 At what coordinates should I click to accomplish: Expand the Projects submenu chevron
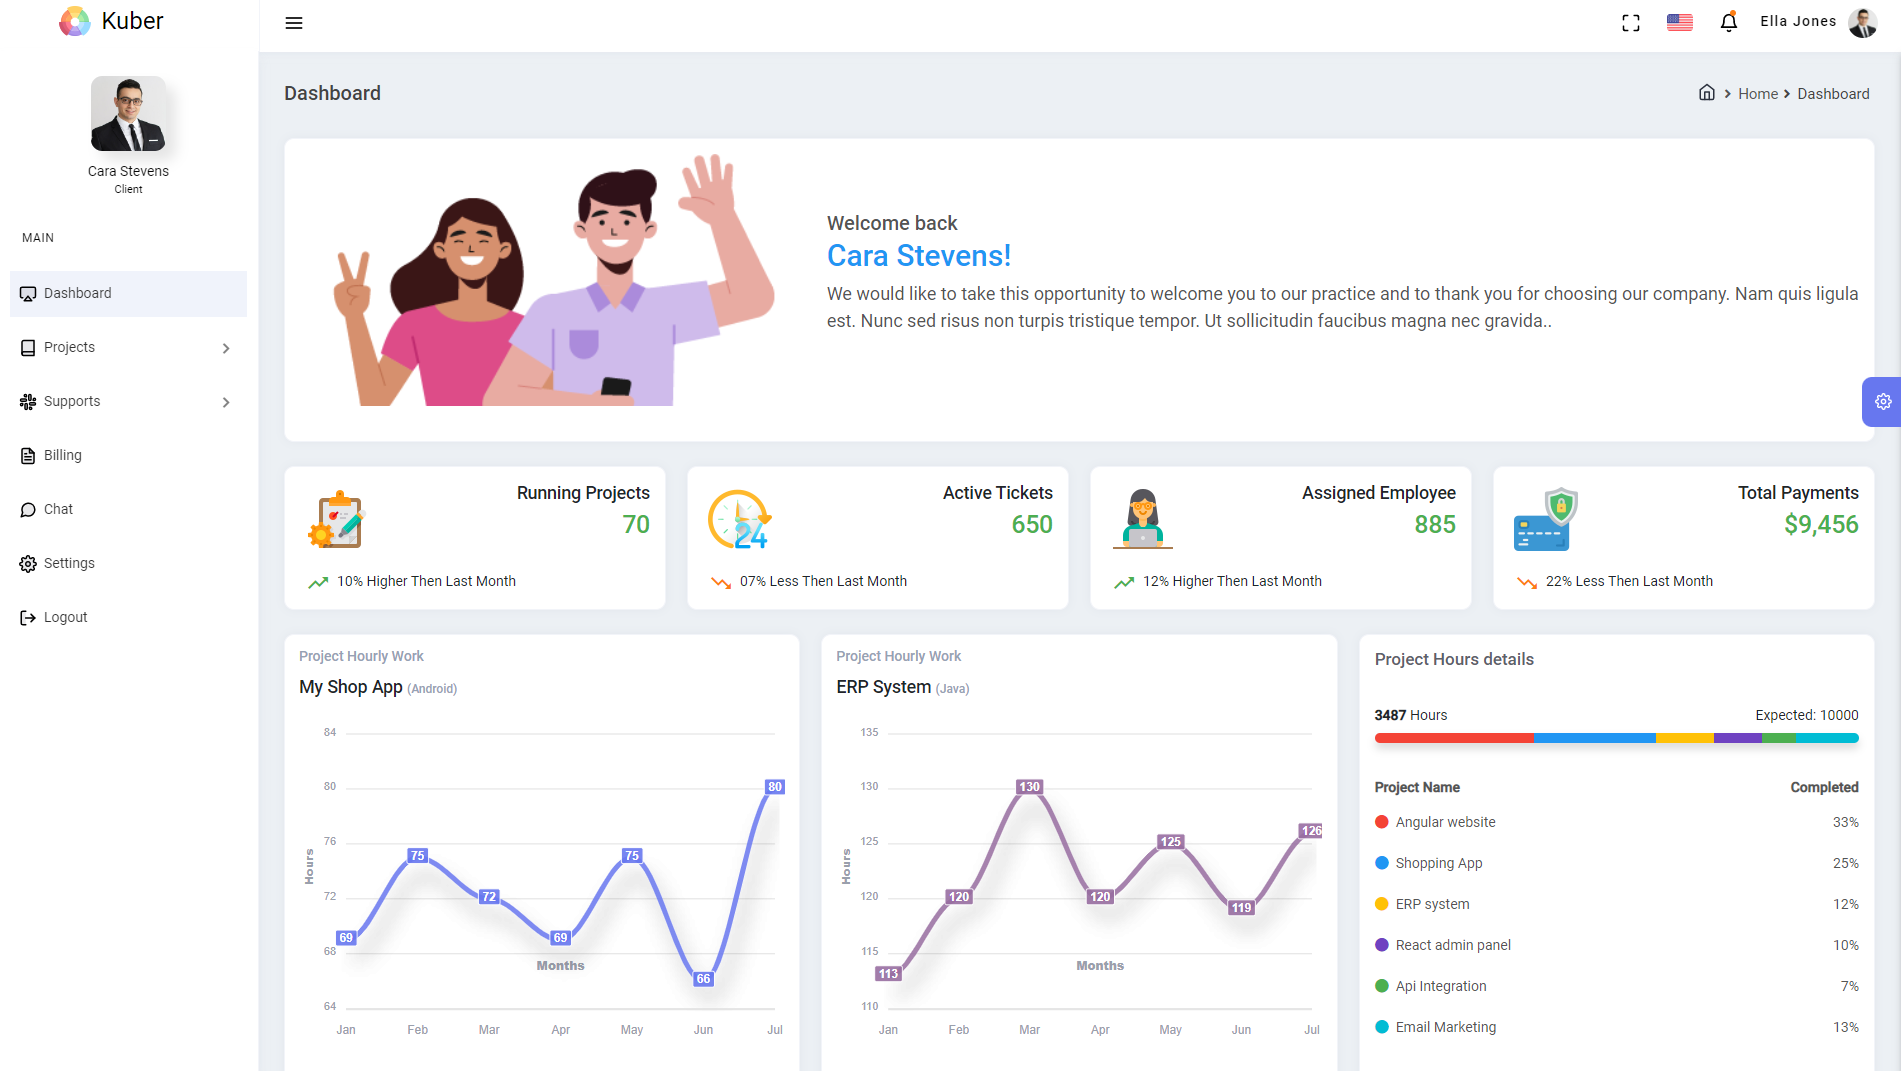coord(226,348)
